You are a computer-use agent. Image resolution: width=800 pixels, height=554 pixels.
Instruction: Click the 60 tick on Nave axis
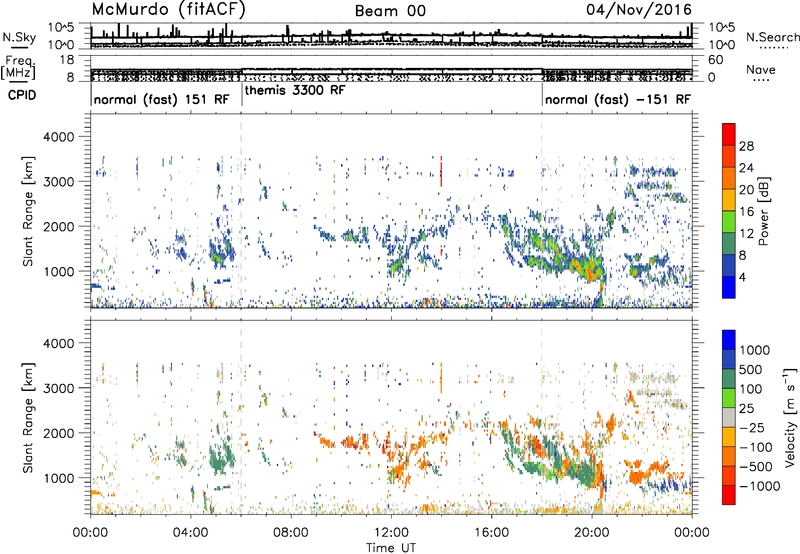point(715,60)
